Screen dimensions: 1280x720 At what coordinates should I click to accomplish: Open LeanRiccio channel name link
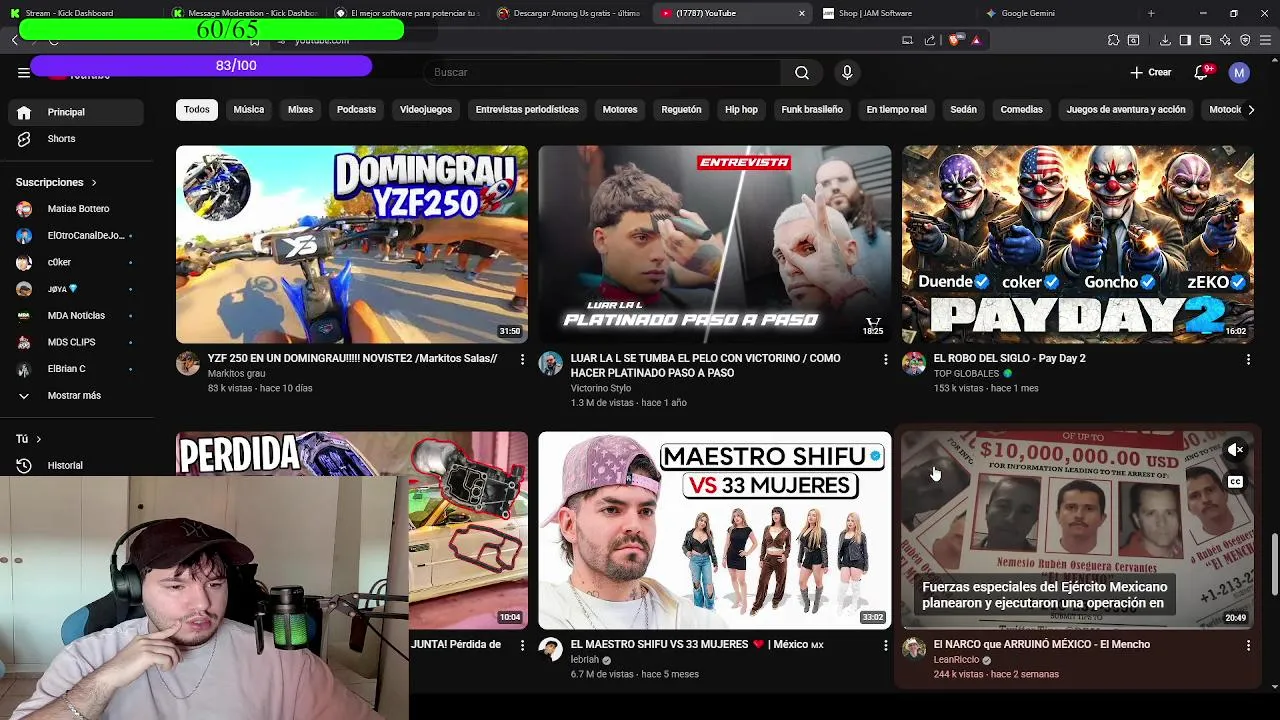pyautogui.click(x=956, y=660)
